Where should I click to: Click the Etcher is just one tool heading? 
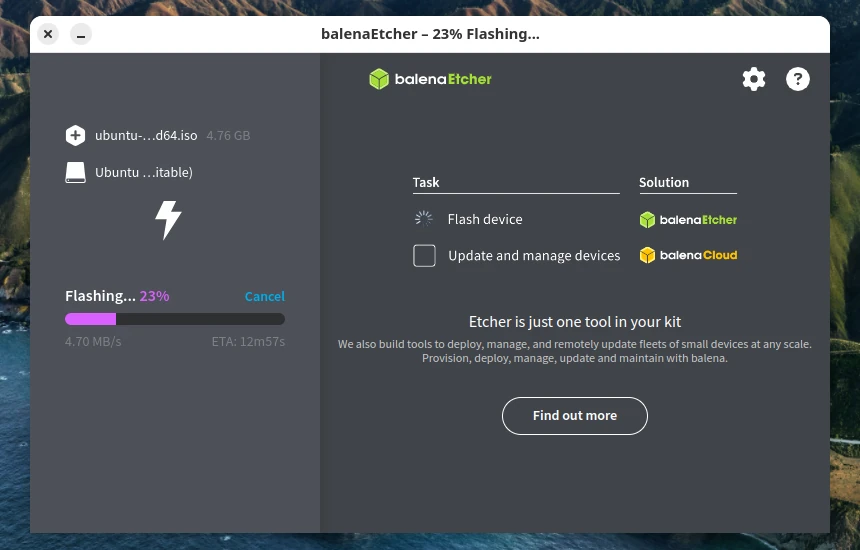click(575, 322)
